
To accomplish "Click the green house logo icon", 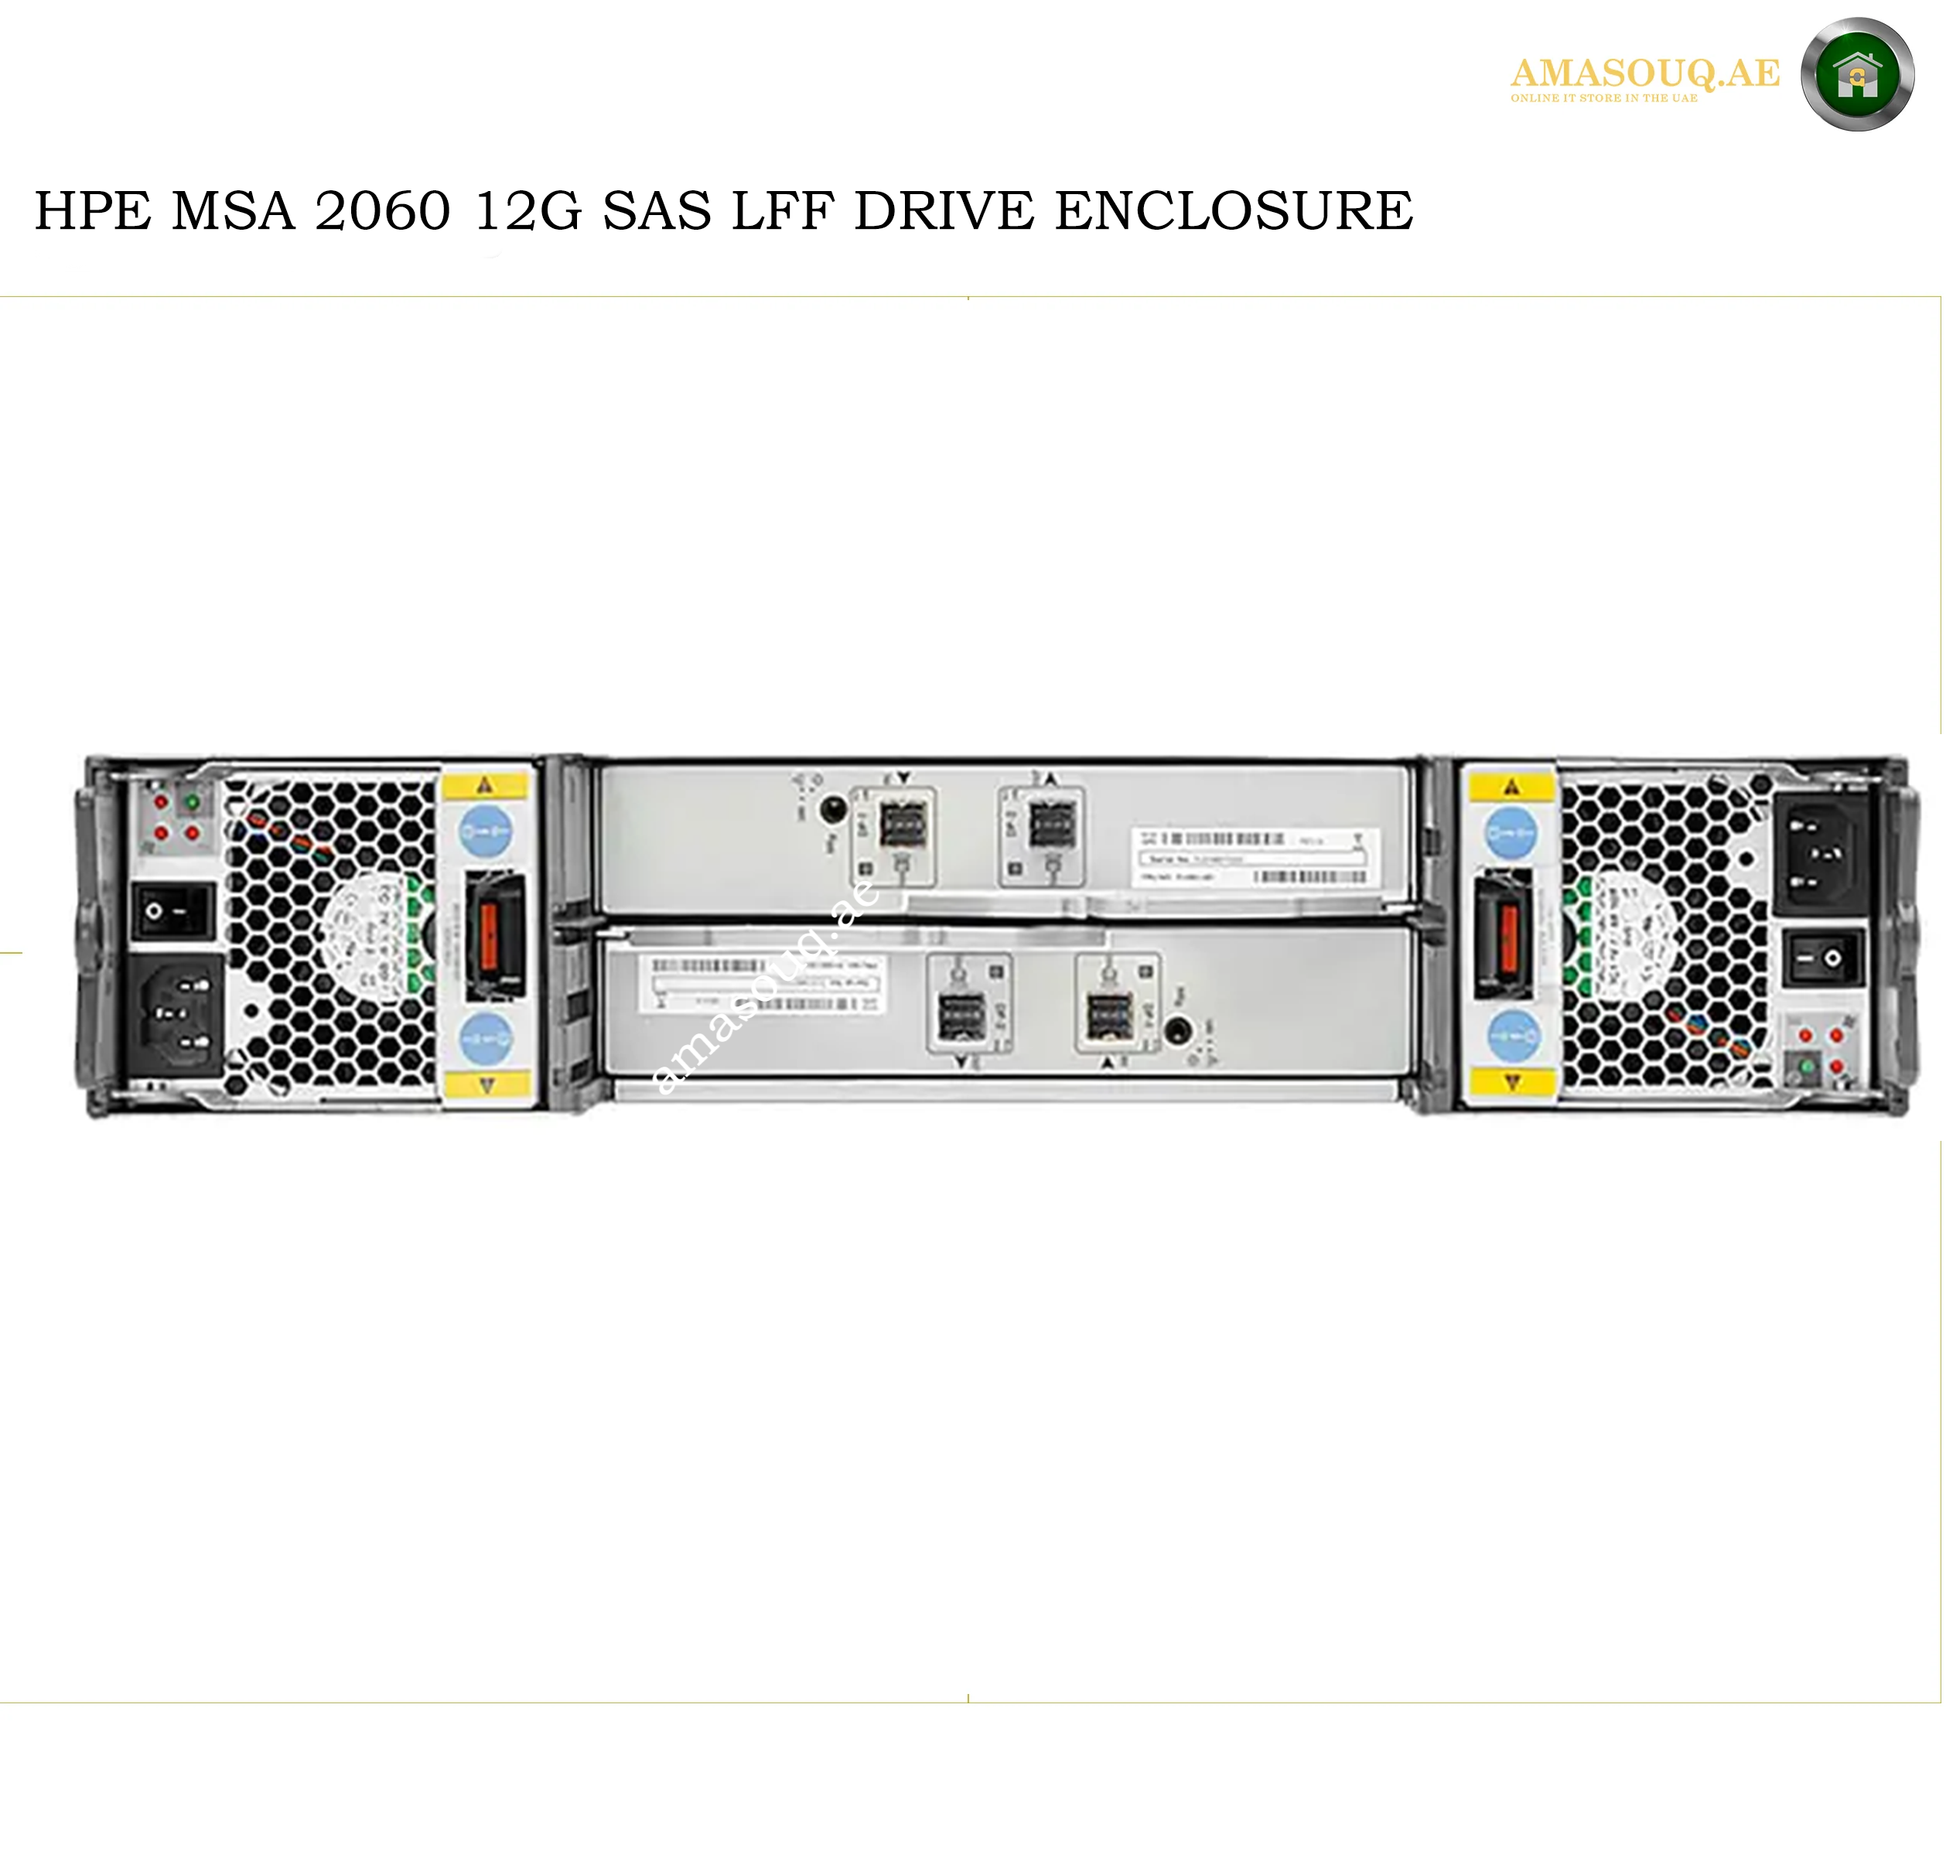I will 1857,75.
